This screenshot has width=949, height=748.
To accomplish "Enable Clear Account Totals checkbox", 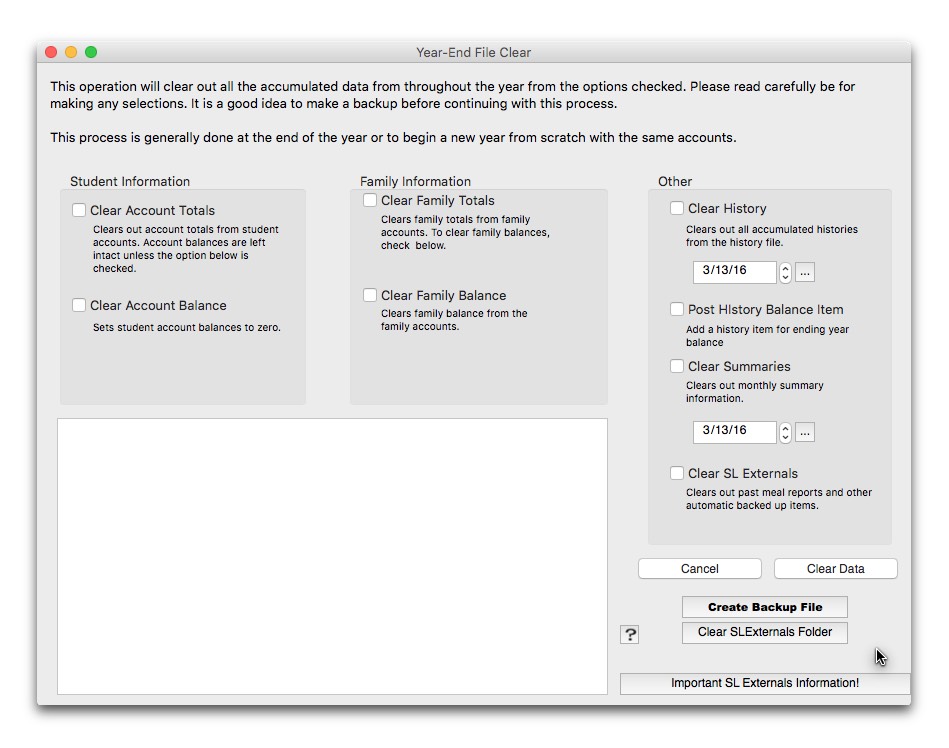I will point(79,210).
